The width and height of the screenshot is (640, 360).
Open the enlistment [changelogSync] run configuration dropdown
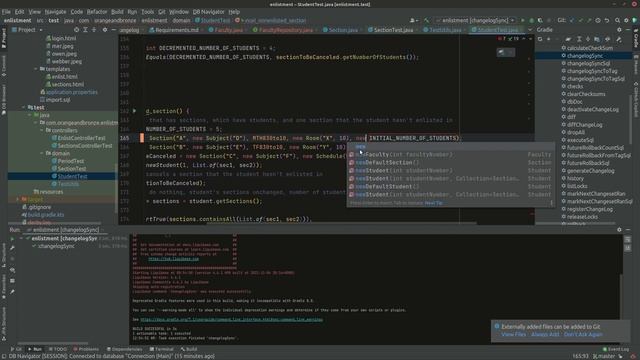(475, 20)
